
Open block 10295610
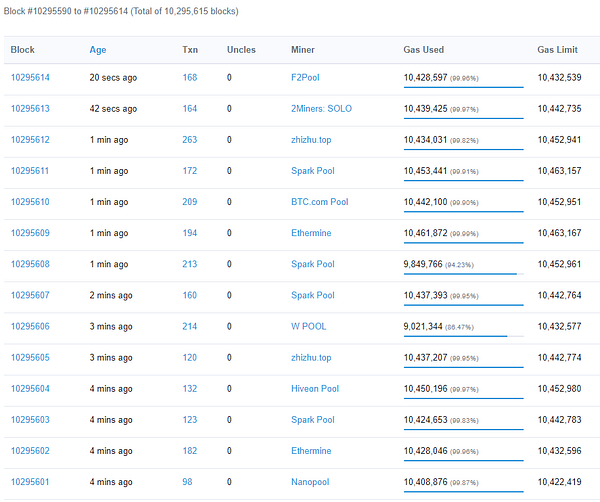(x=30, y=202)
